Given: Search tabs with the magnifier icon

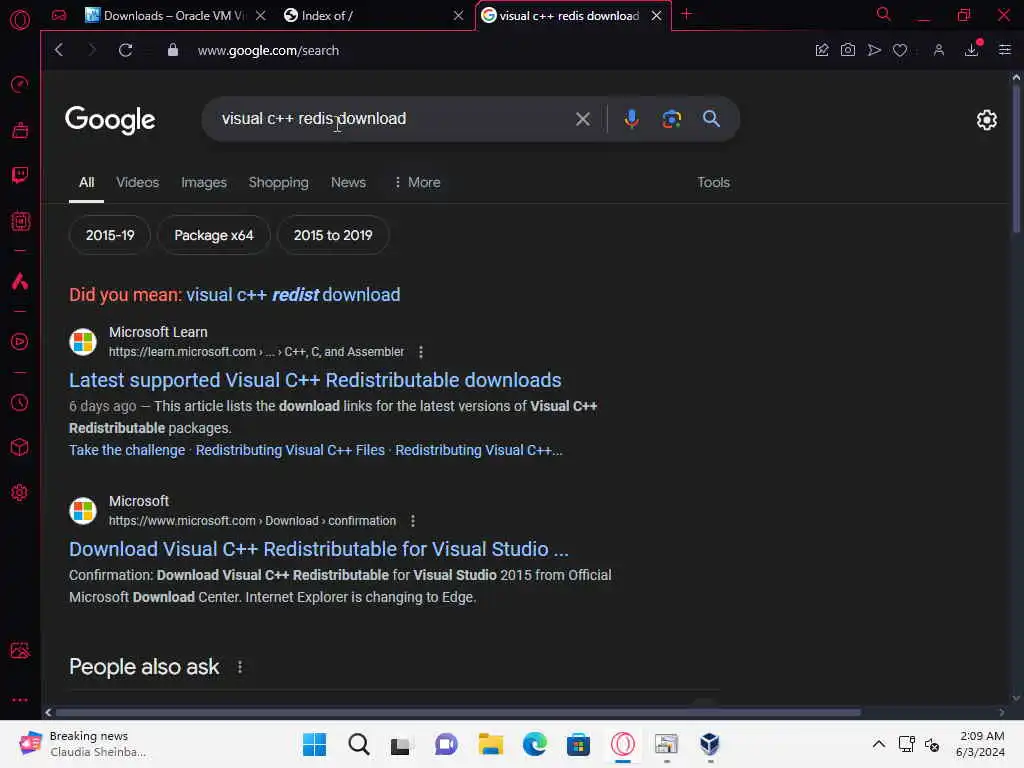Looking at the screenshot, I should tap(883, 14).
